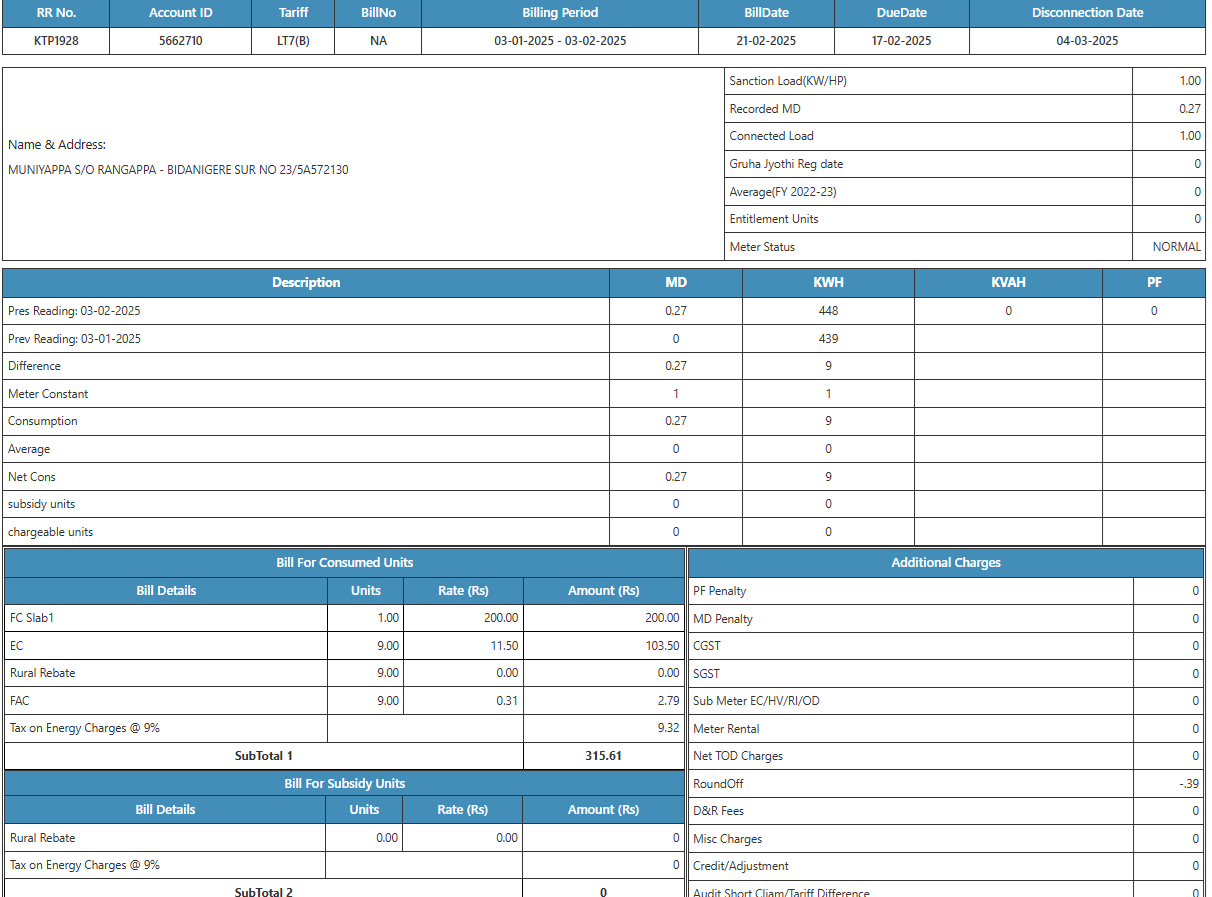Click tax amount 9.32
This screenshot has height=897, width=1212.
click(668, 728)
